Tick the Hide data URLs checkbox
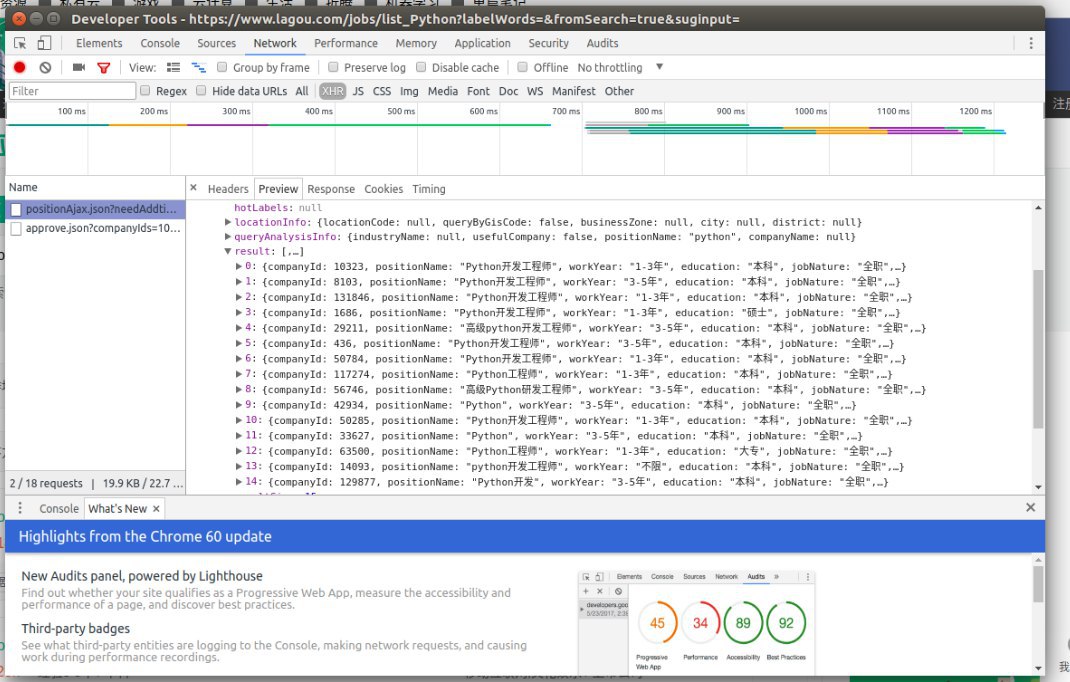 tap(201, 91)
